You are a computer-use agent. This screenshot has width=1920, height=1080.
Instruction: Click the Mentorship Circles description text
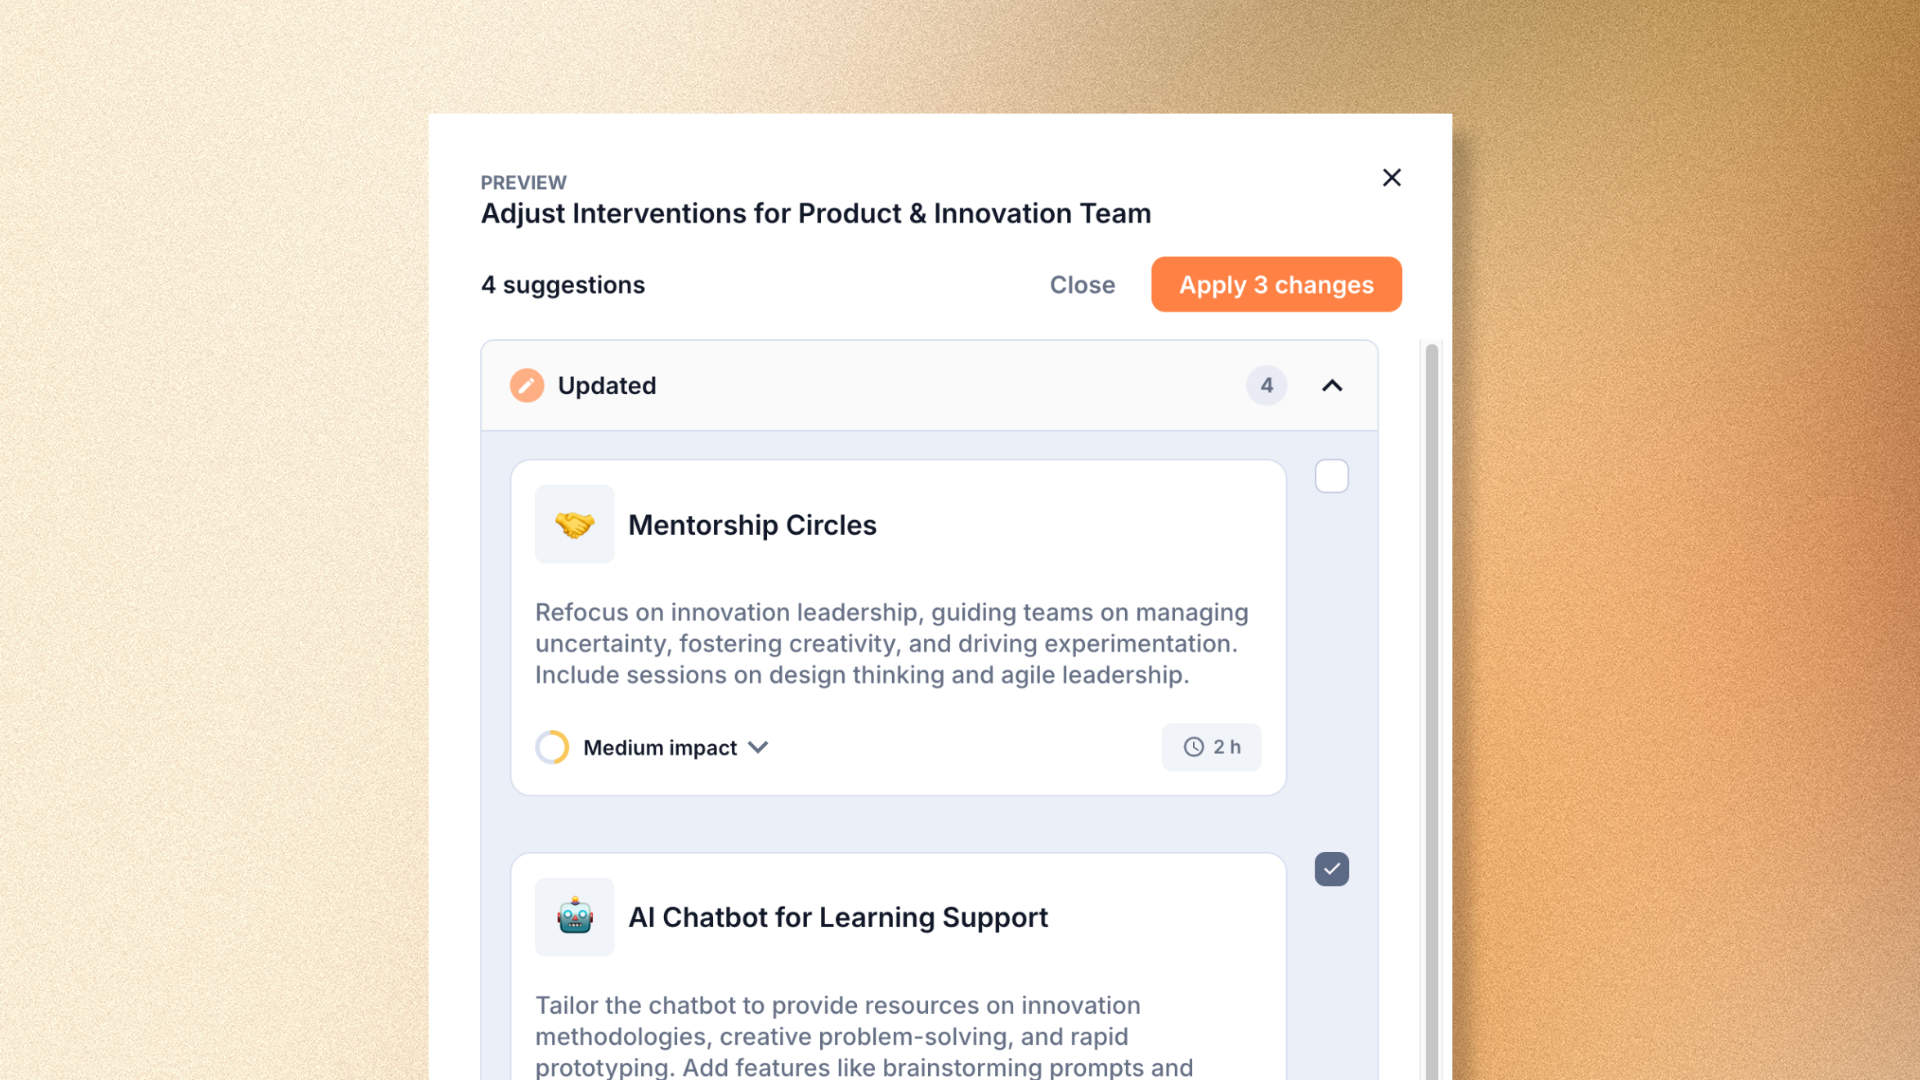coord(890,644)
